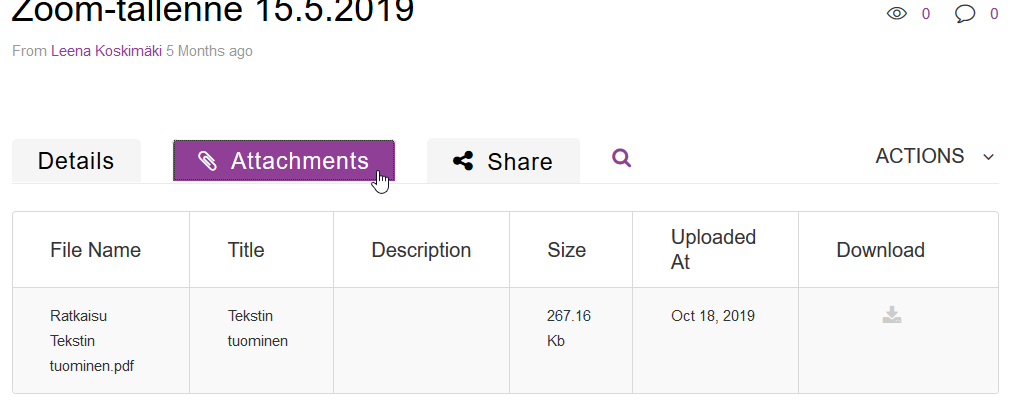Click the comments count number
1010x416 pixels.
pos(994,14)
